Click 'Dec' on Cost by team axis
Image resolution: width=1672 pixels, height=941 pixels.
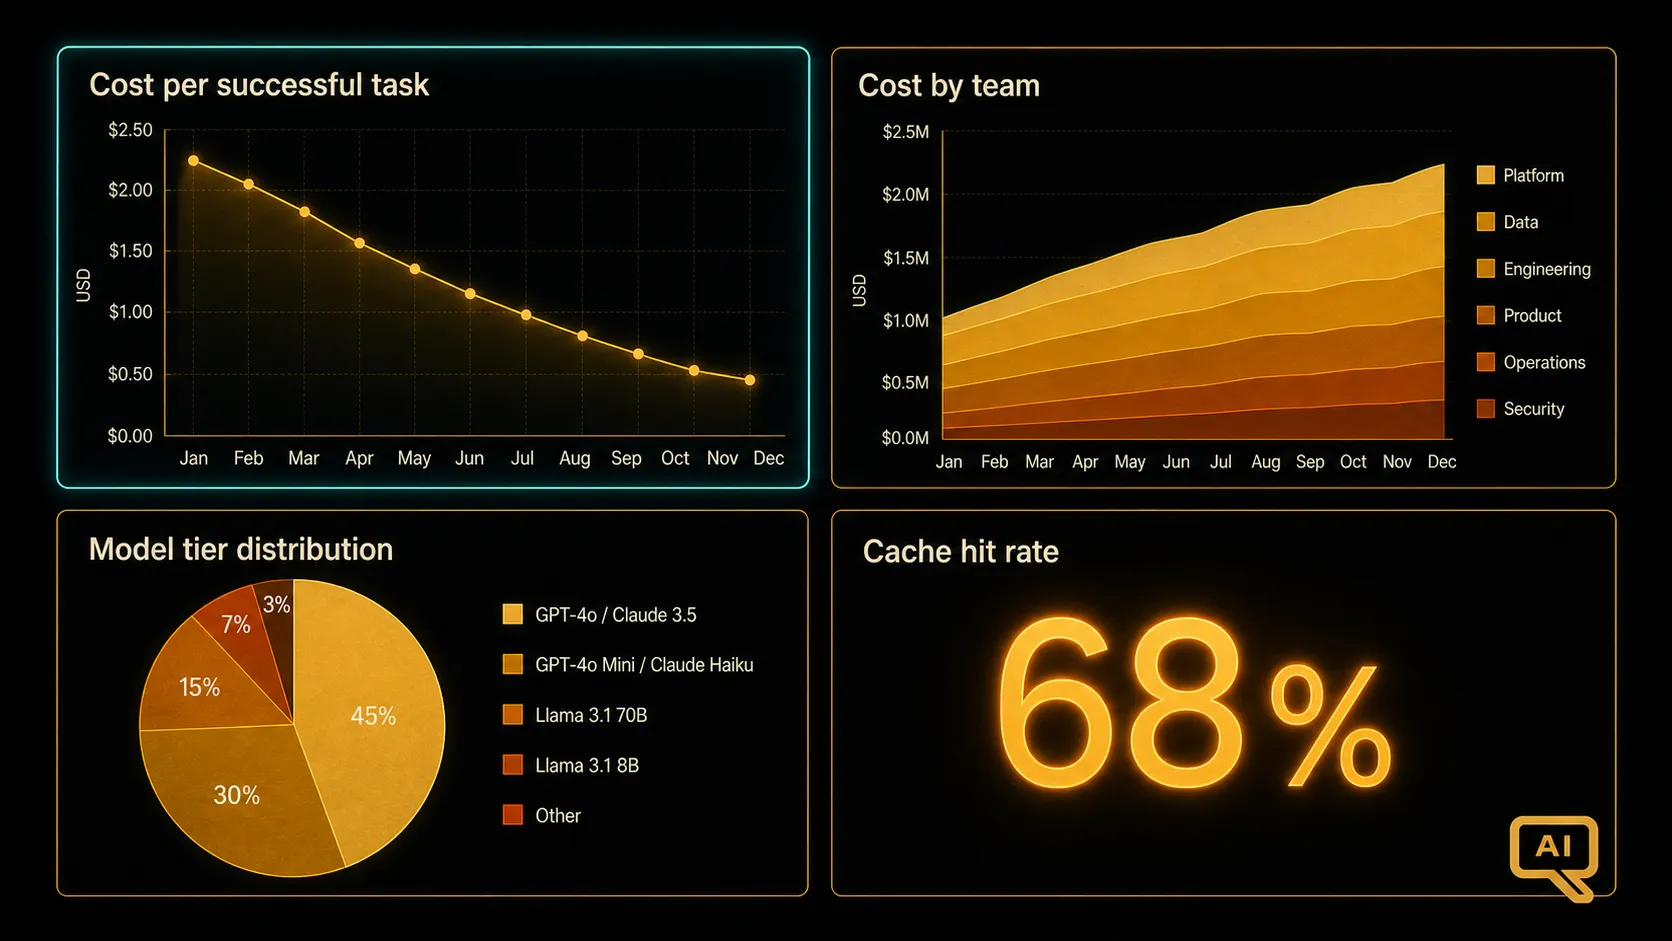[1442, 462]
